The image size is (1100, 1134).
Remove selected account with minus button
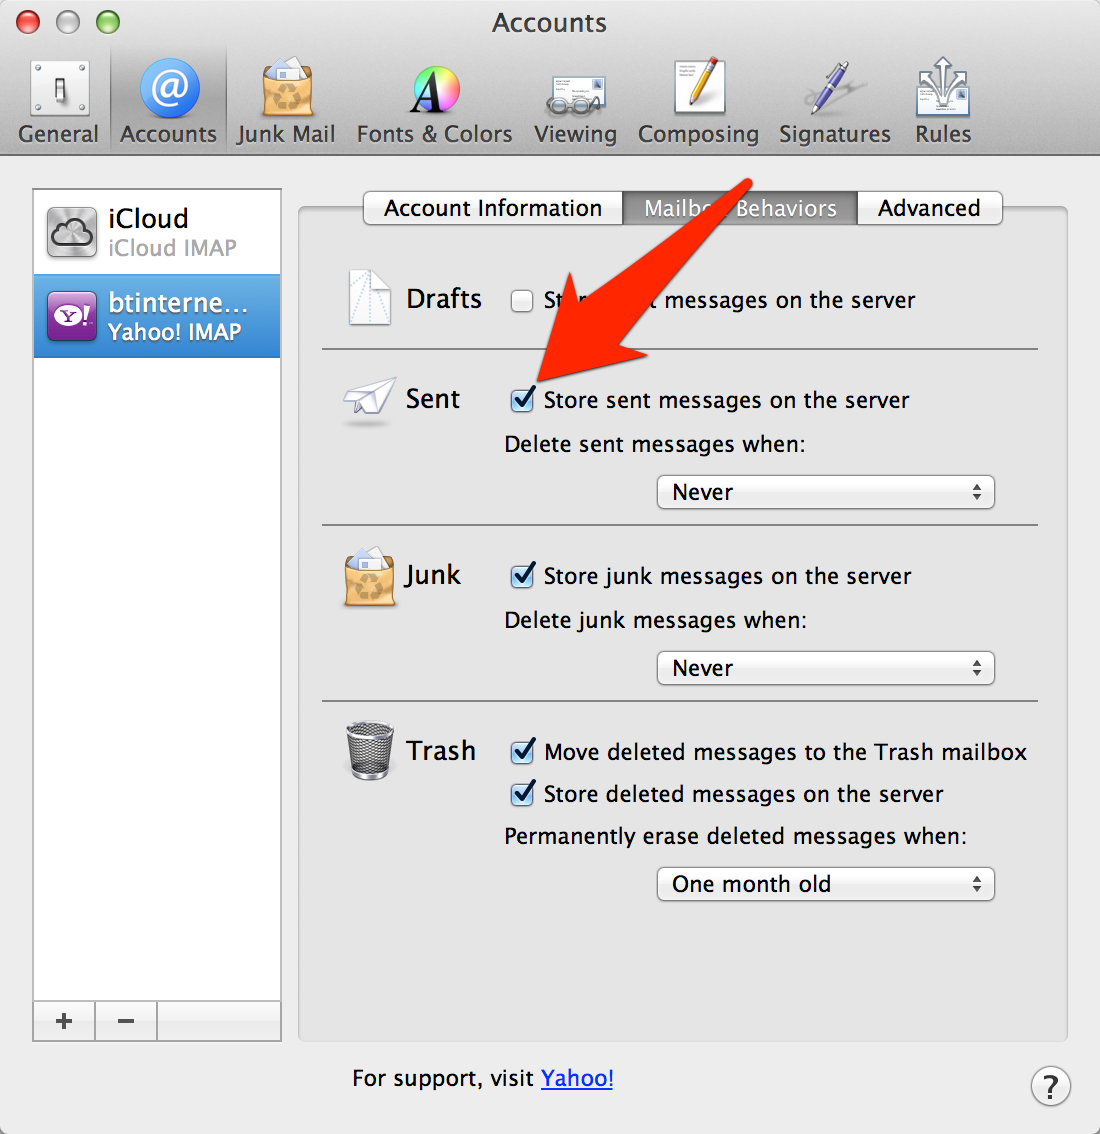click(x=126, y=1020)
